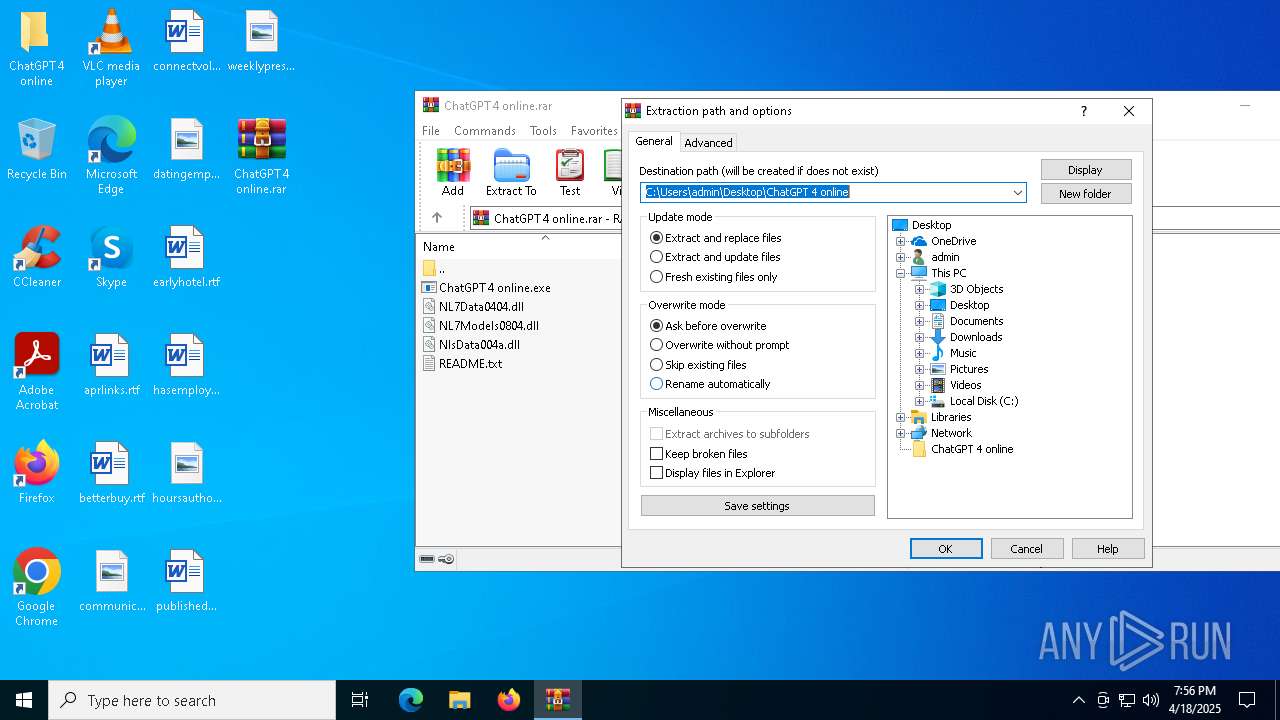The image size is (1280, 720).
Task: Open the Favorites menu in WinRAR
Action: tap(594, 131)
